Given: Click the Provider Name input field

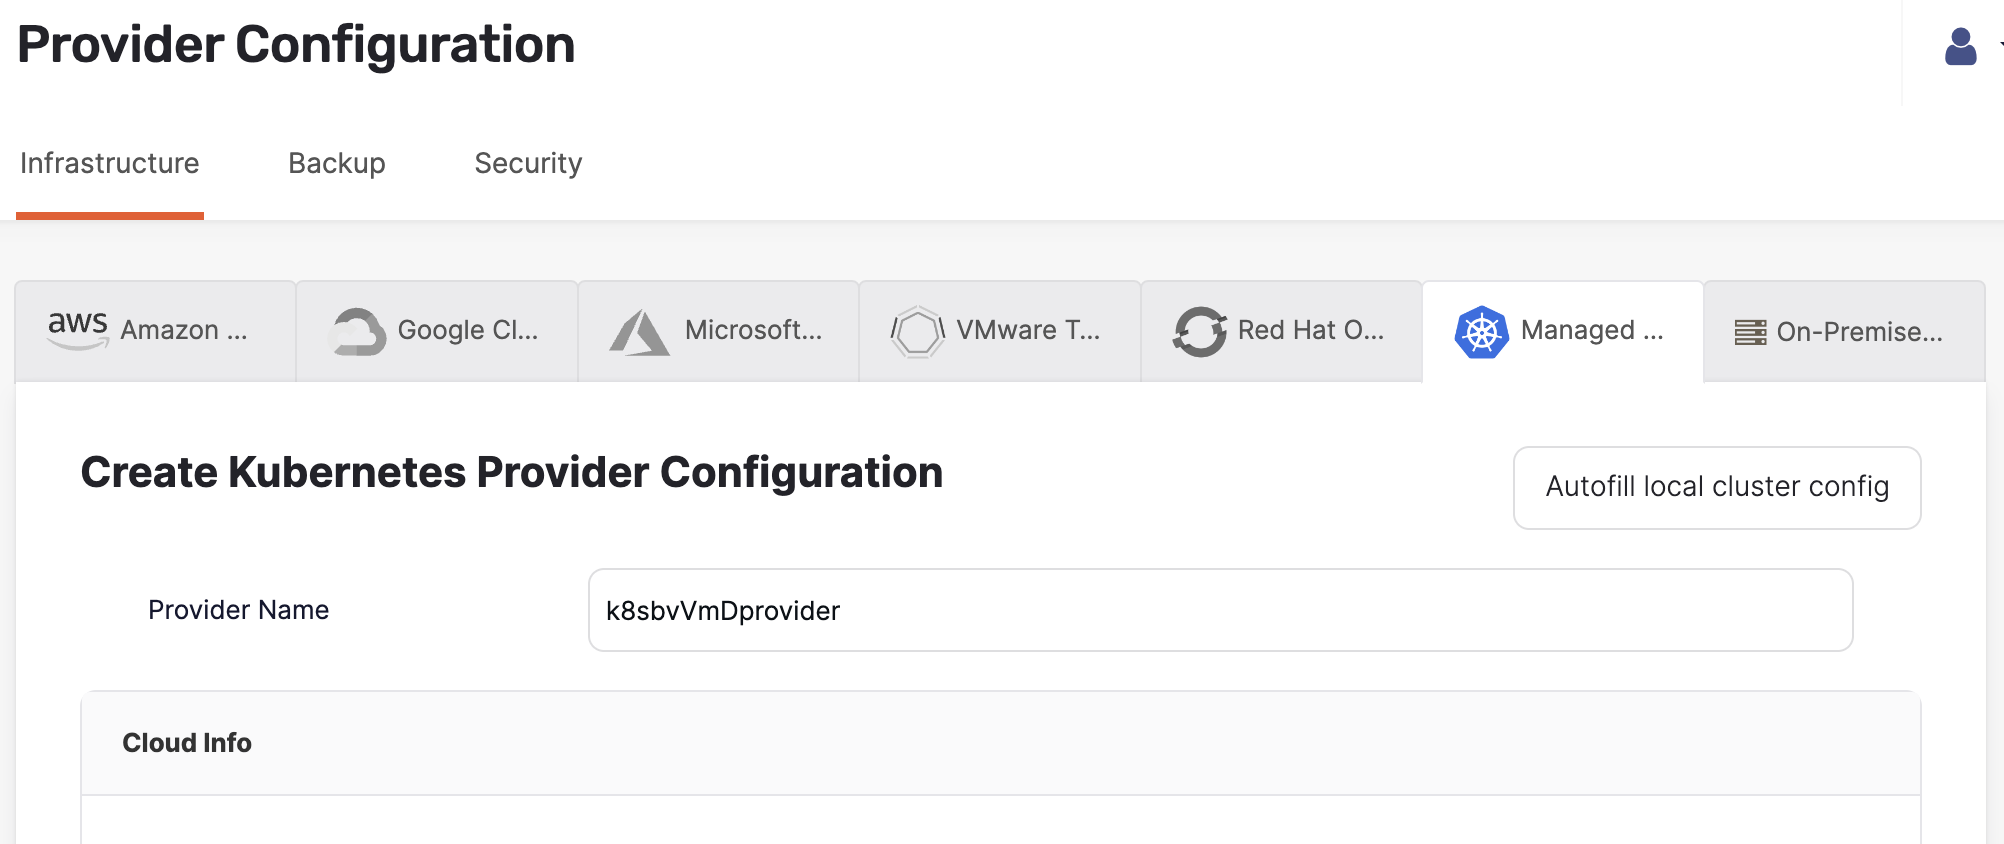Looking at the screenshot, I should coord(1220,610).
